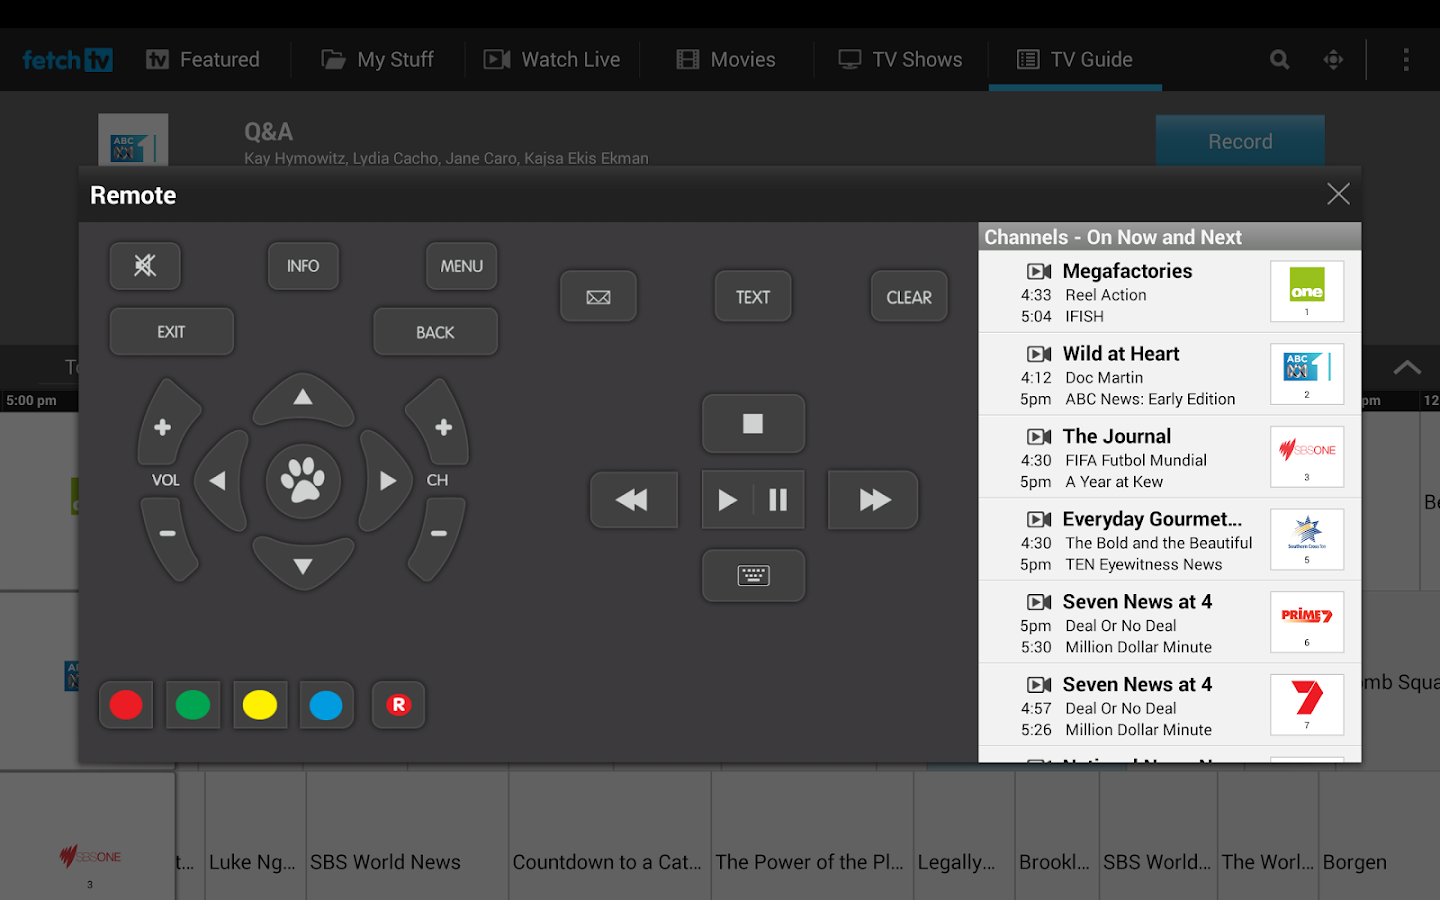Screen dimensions: 1440x900
Task: Show the on-screen keyboard remote button
Action: coord(753,576)
